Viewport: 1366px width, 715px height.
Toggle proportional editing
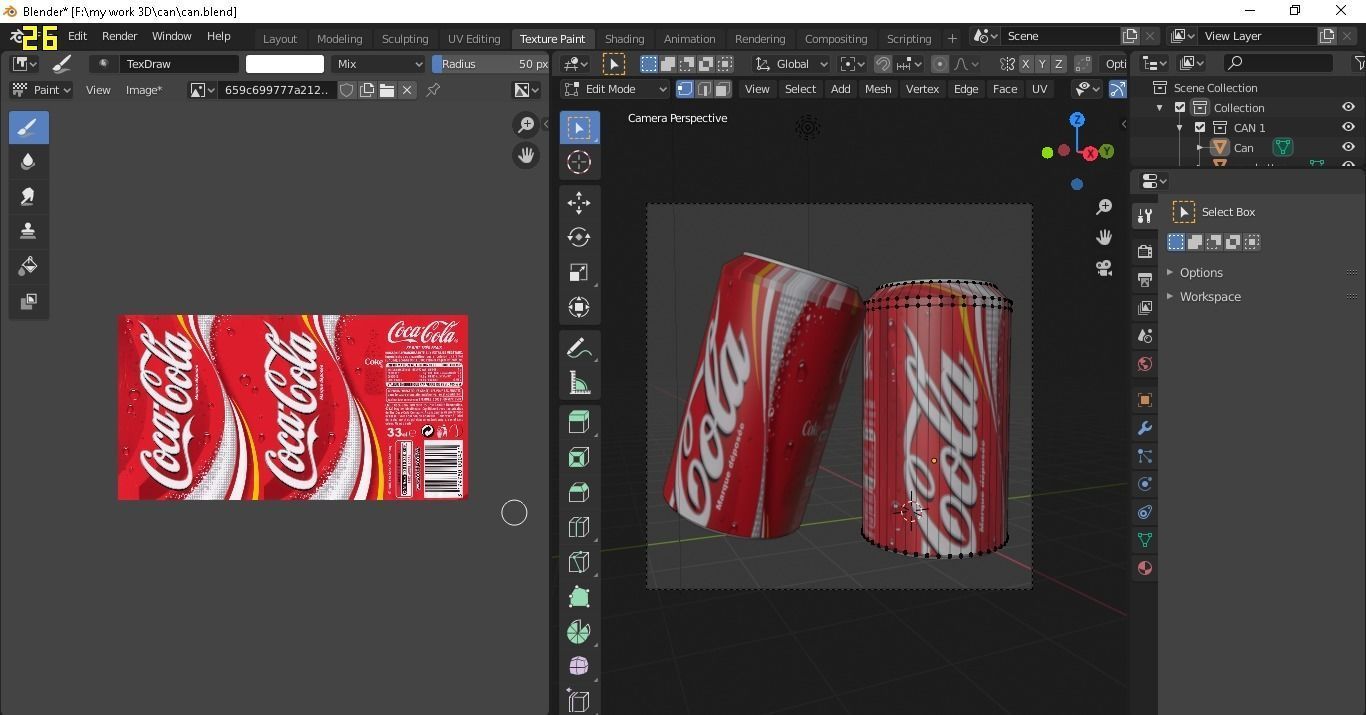939,64
